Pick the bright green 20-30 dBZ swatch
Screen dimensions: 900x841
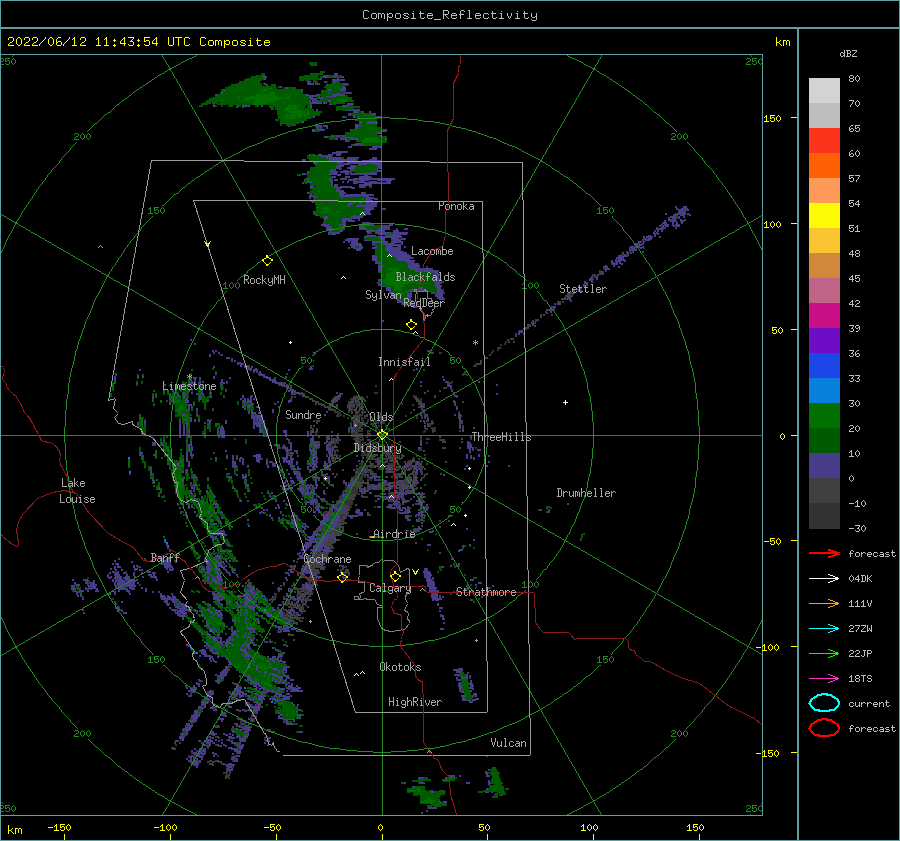point(824,416)
